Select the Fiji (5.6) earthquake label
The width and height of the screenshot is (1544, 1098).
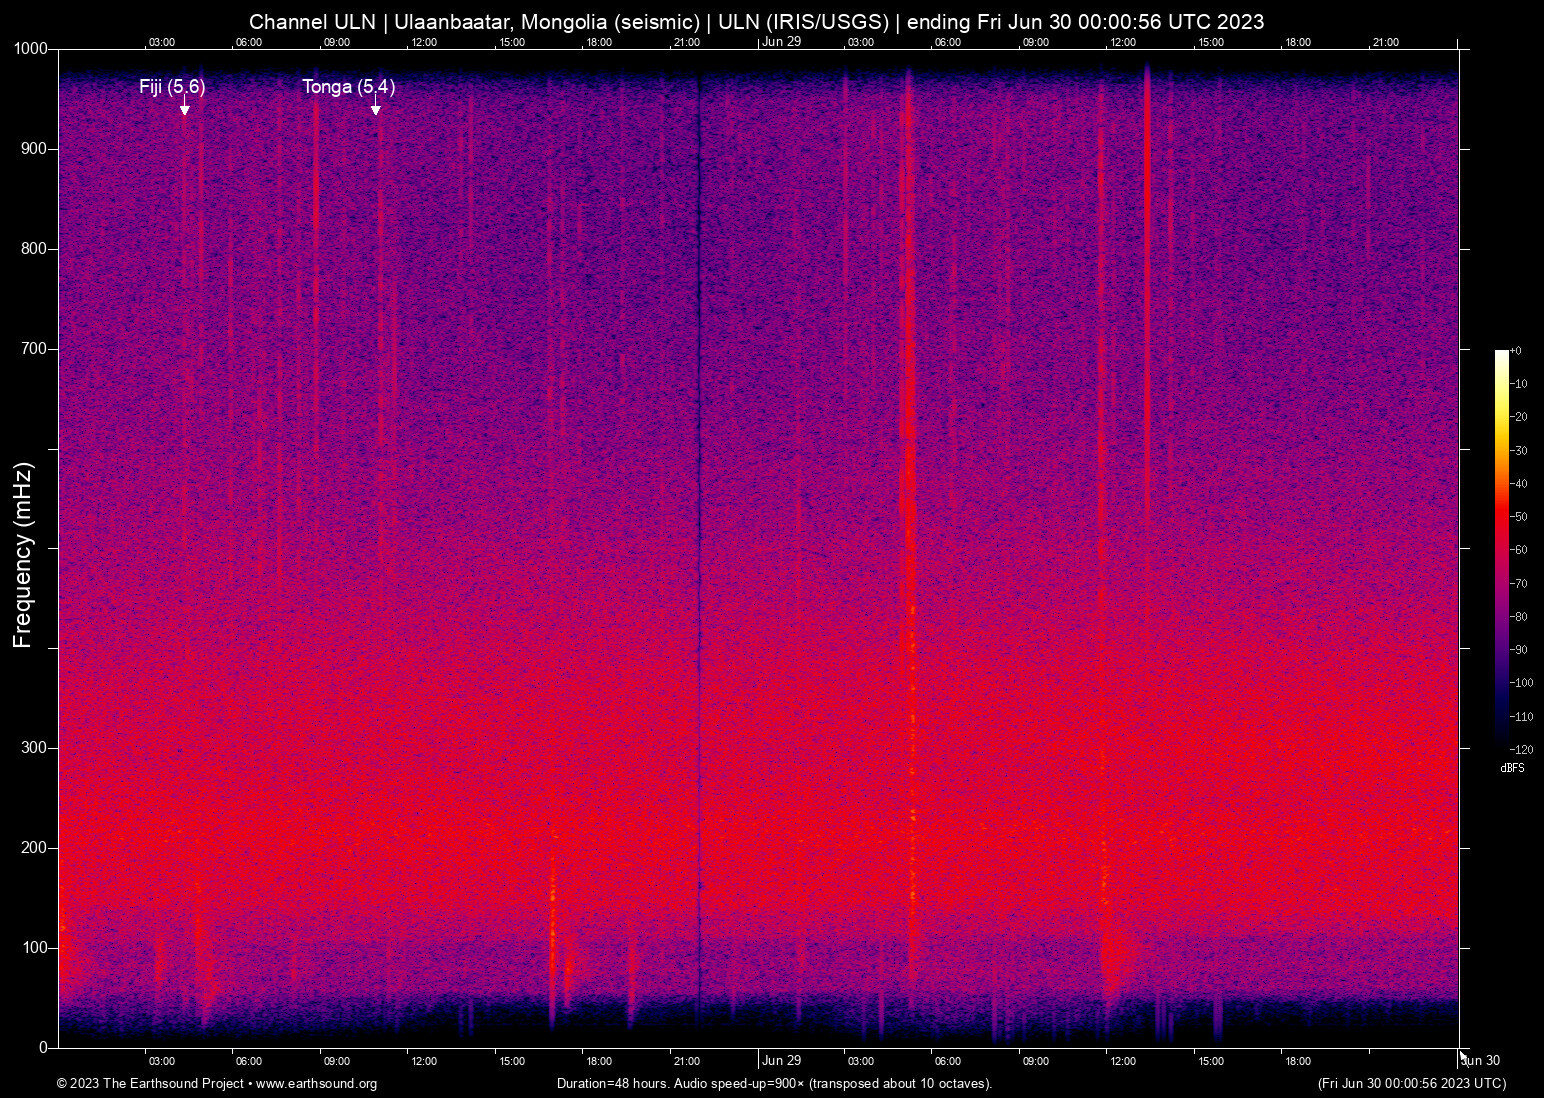(172, 87)
